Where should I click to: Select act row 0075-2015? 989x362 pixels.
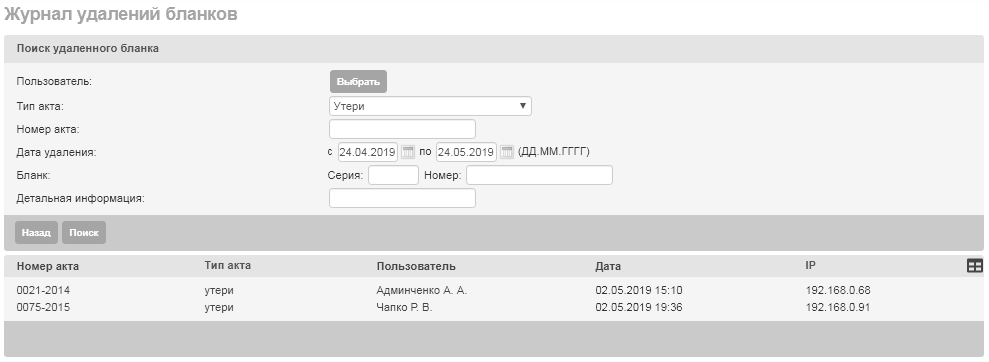(x=493, y=308)
